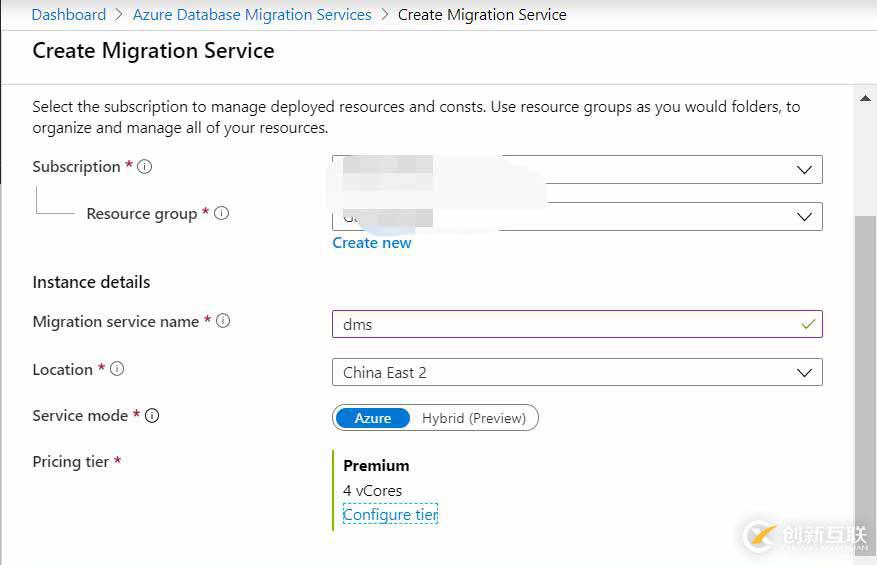Click the green validation checkmark icon
The image size is (877, 565).
pos(808,324)
